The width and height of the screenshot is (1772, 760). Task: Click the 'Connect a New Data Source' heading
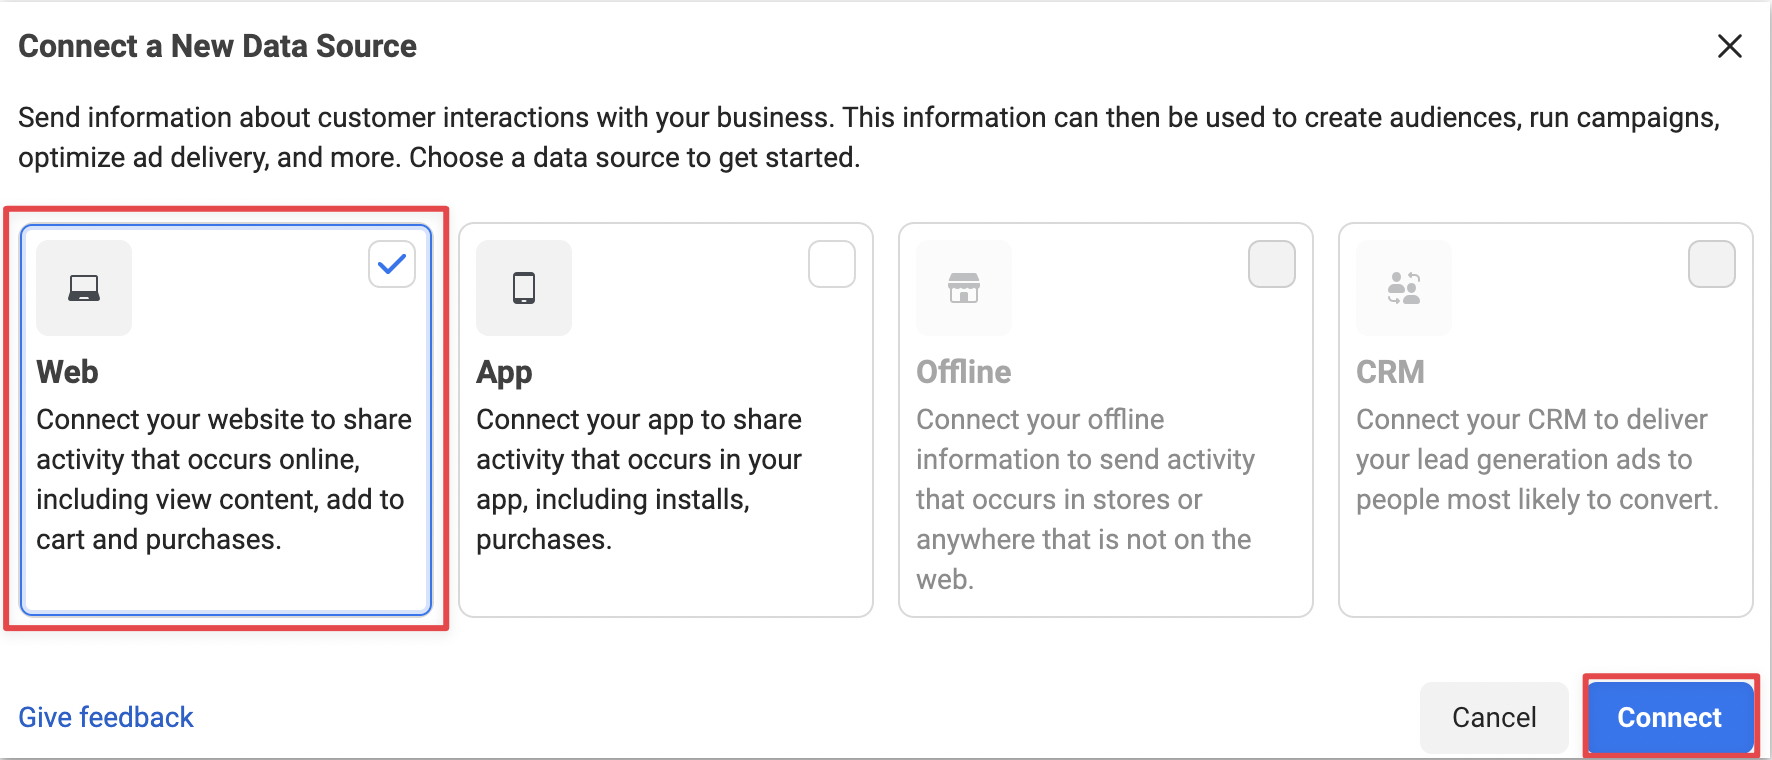pos(217,46)
